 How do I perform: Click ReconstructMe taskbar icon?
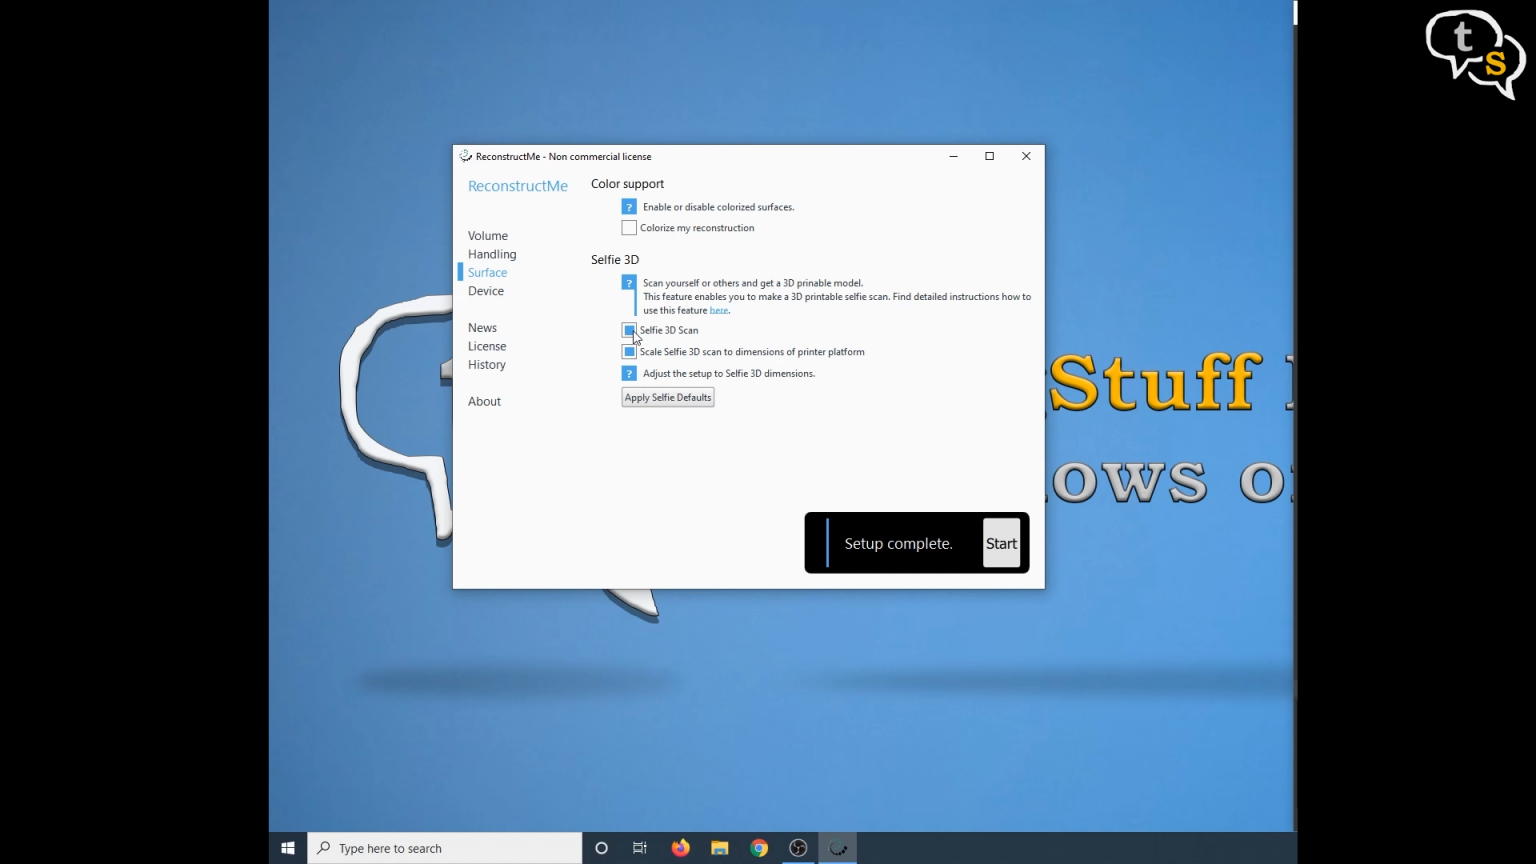point(838,848)
